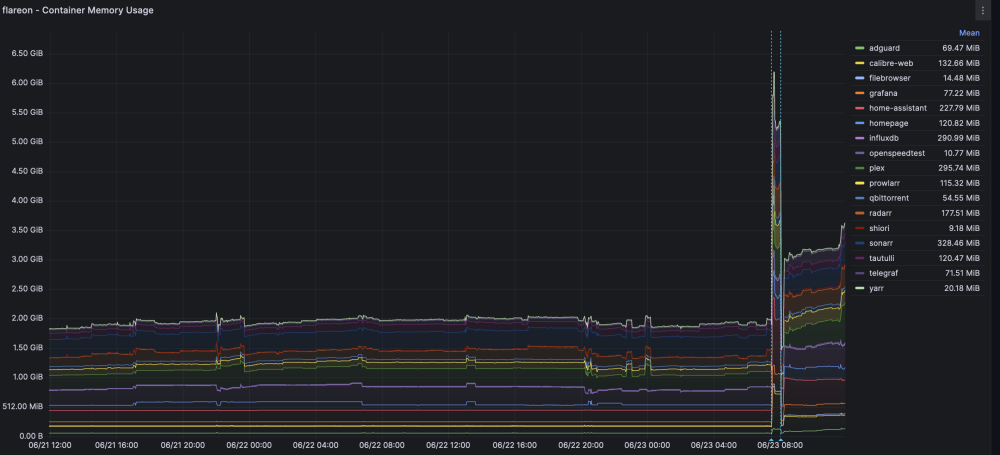The image size is (1000, 455).
Task: Click the prowlarr legend label
Action: click(883, 183)
